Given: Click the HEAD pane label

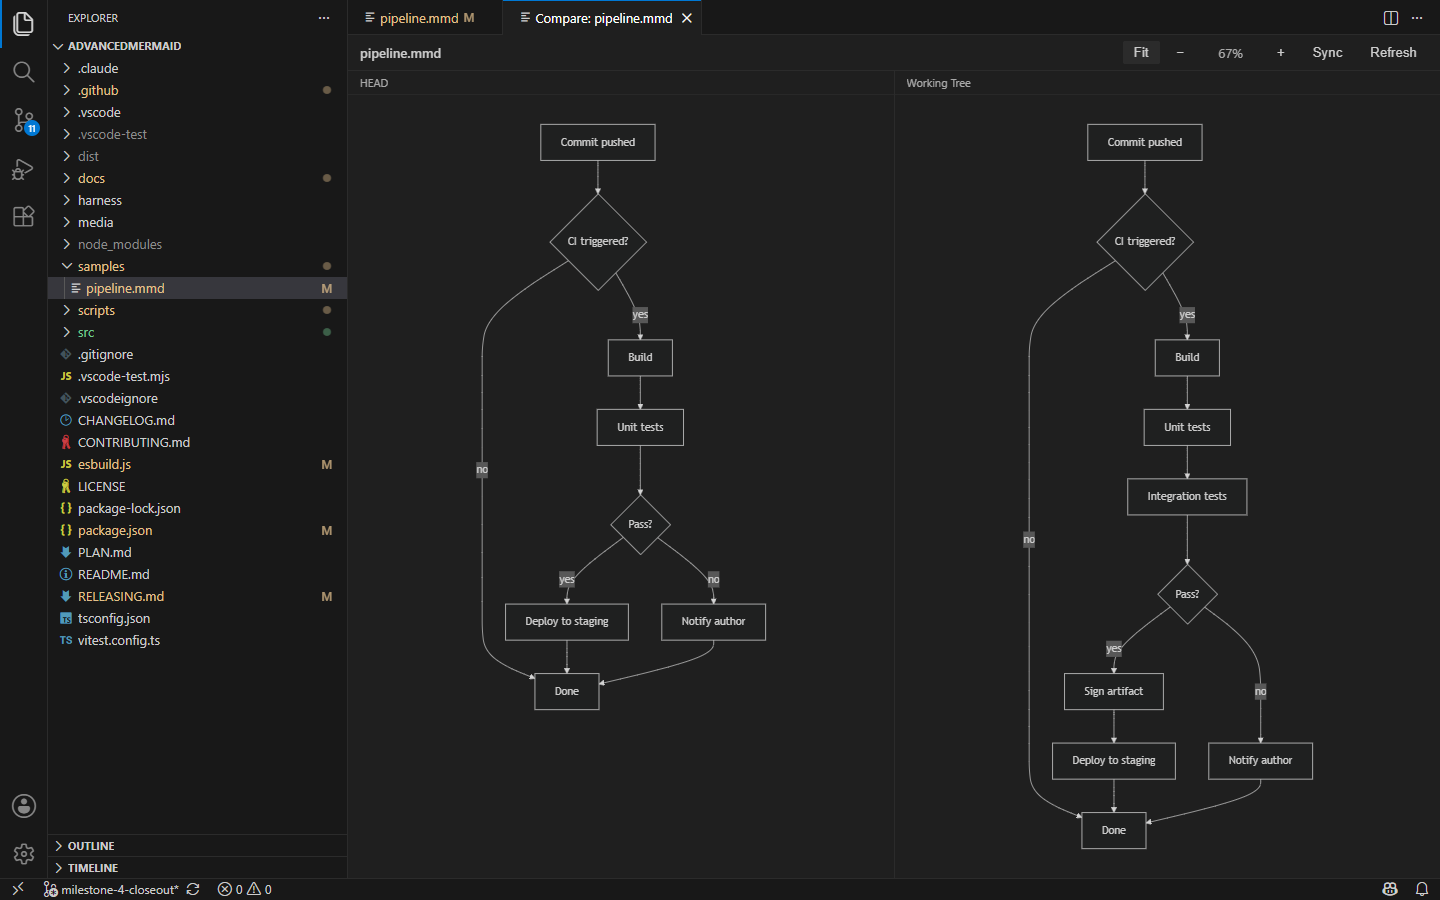Looking at the screenshot, I should click(374, 83).
